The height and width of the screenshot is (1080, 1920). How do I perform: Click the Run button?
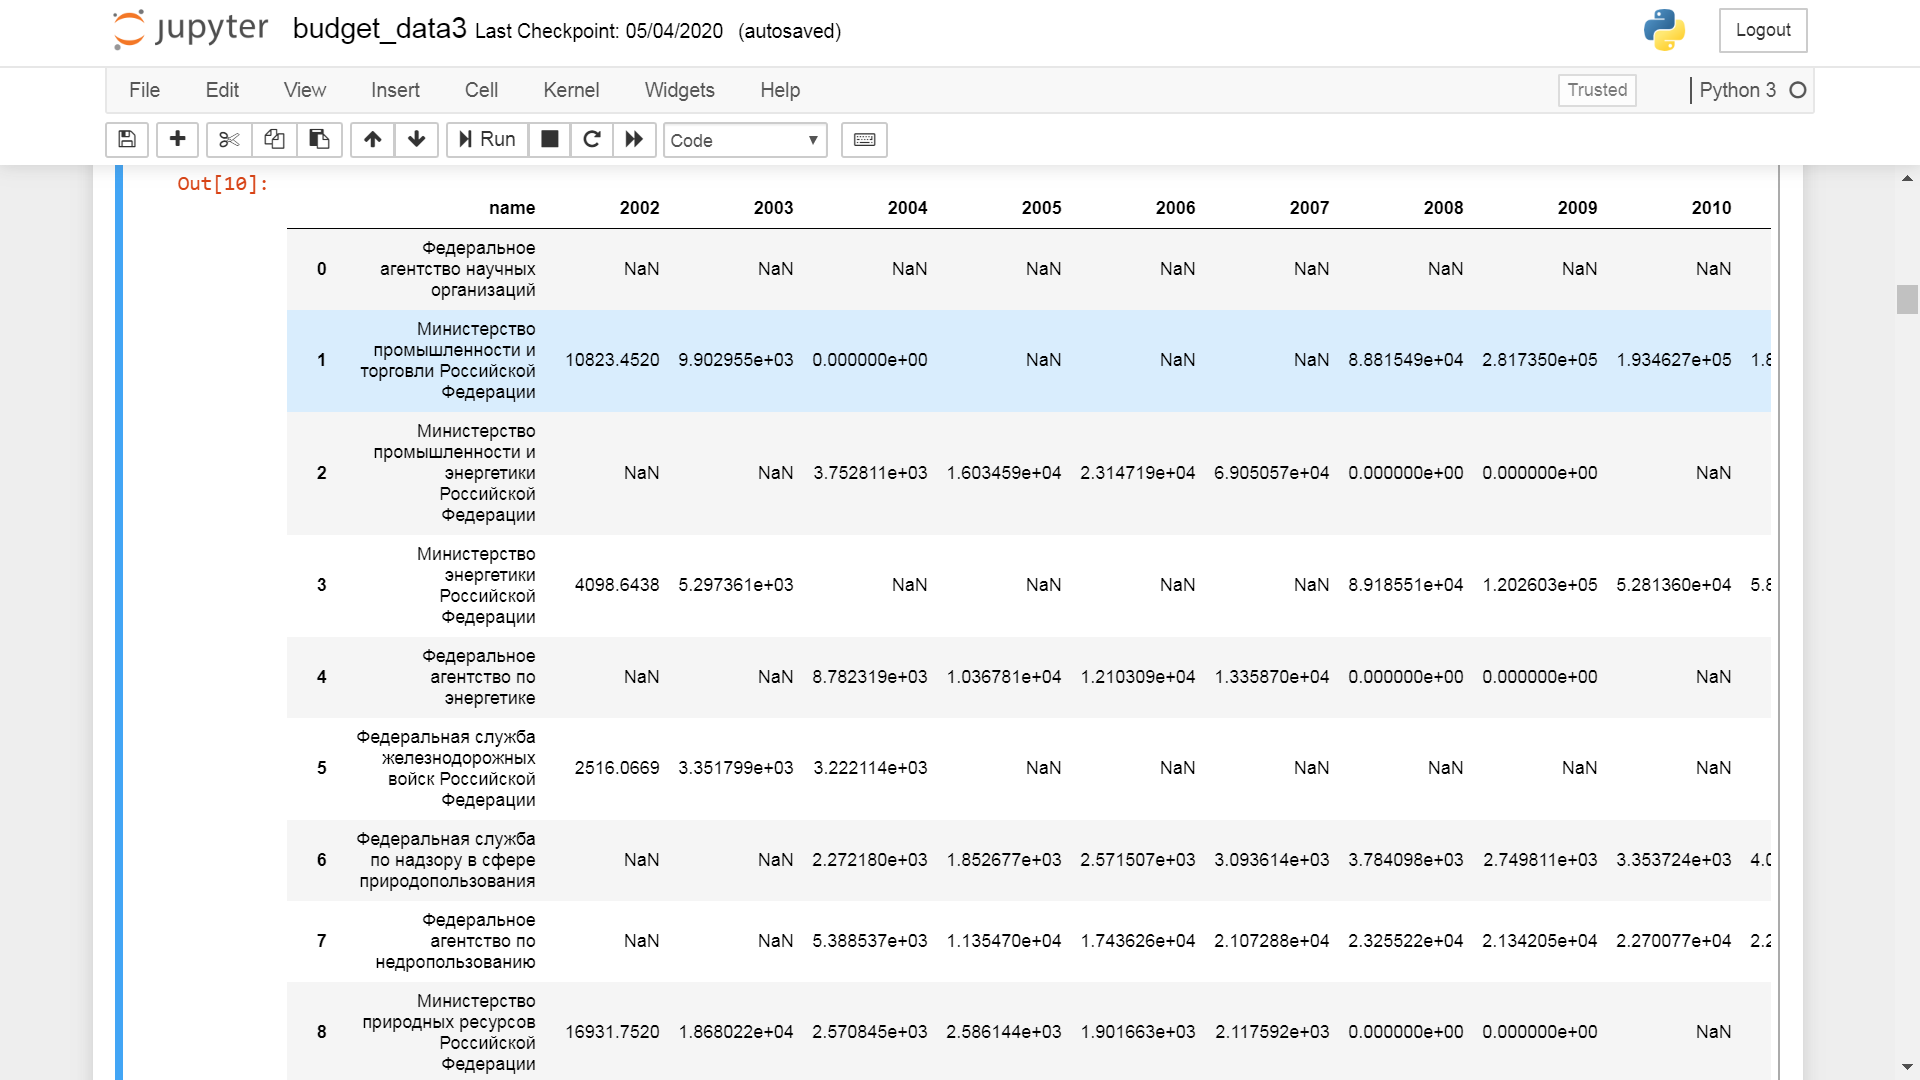pos(487,140)
